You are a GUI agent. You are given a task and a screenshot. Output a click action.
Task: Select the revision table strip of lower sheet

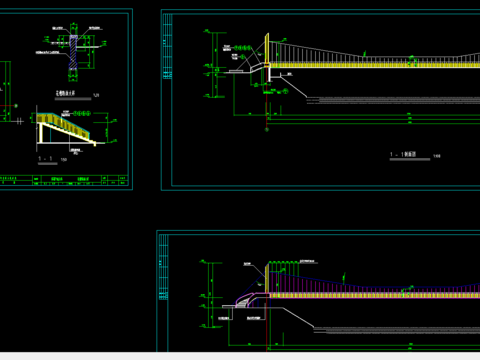(x=164, y=267)
